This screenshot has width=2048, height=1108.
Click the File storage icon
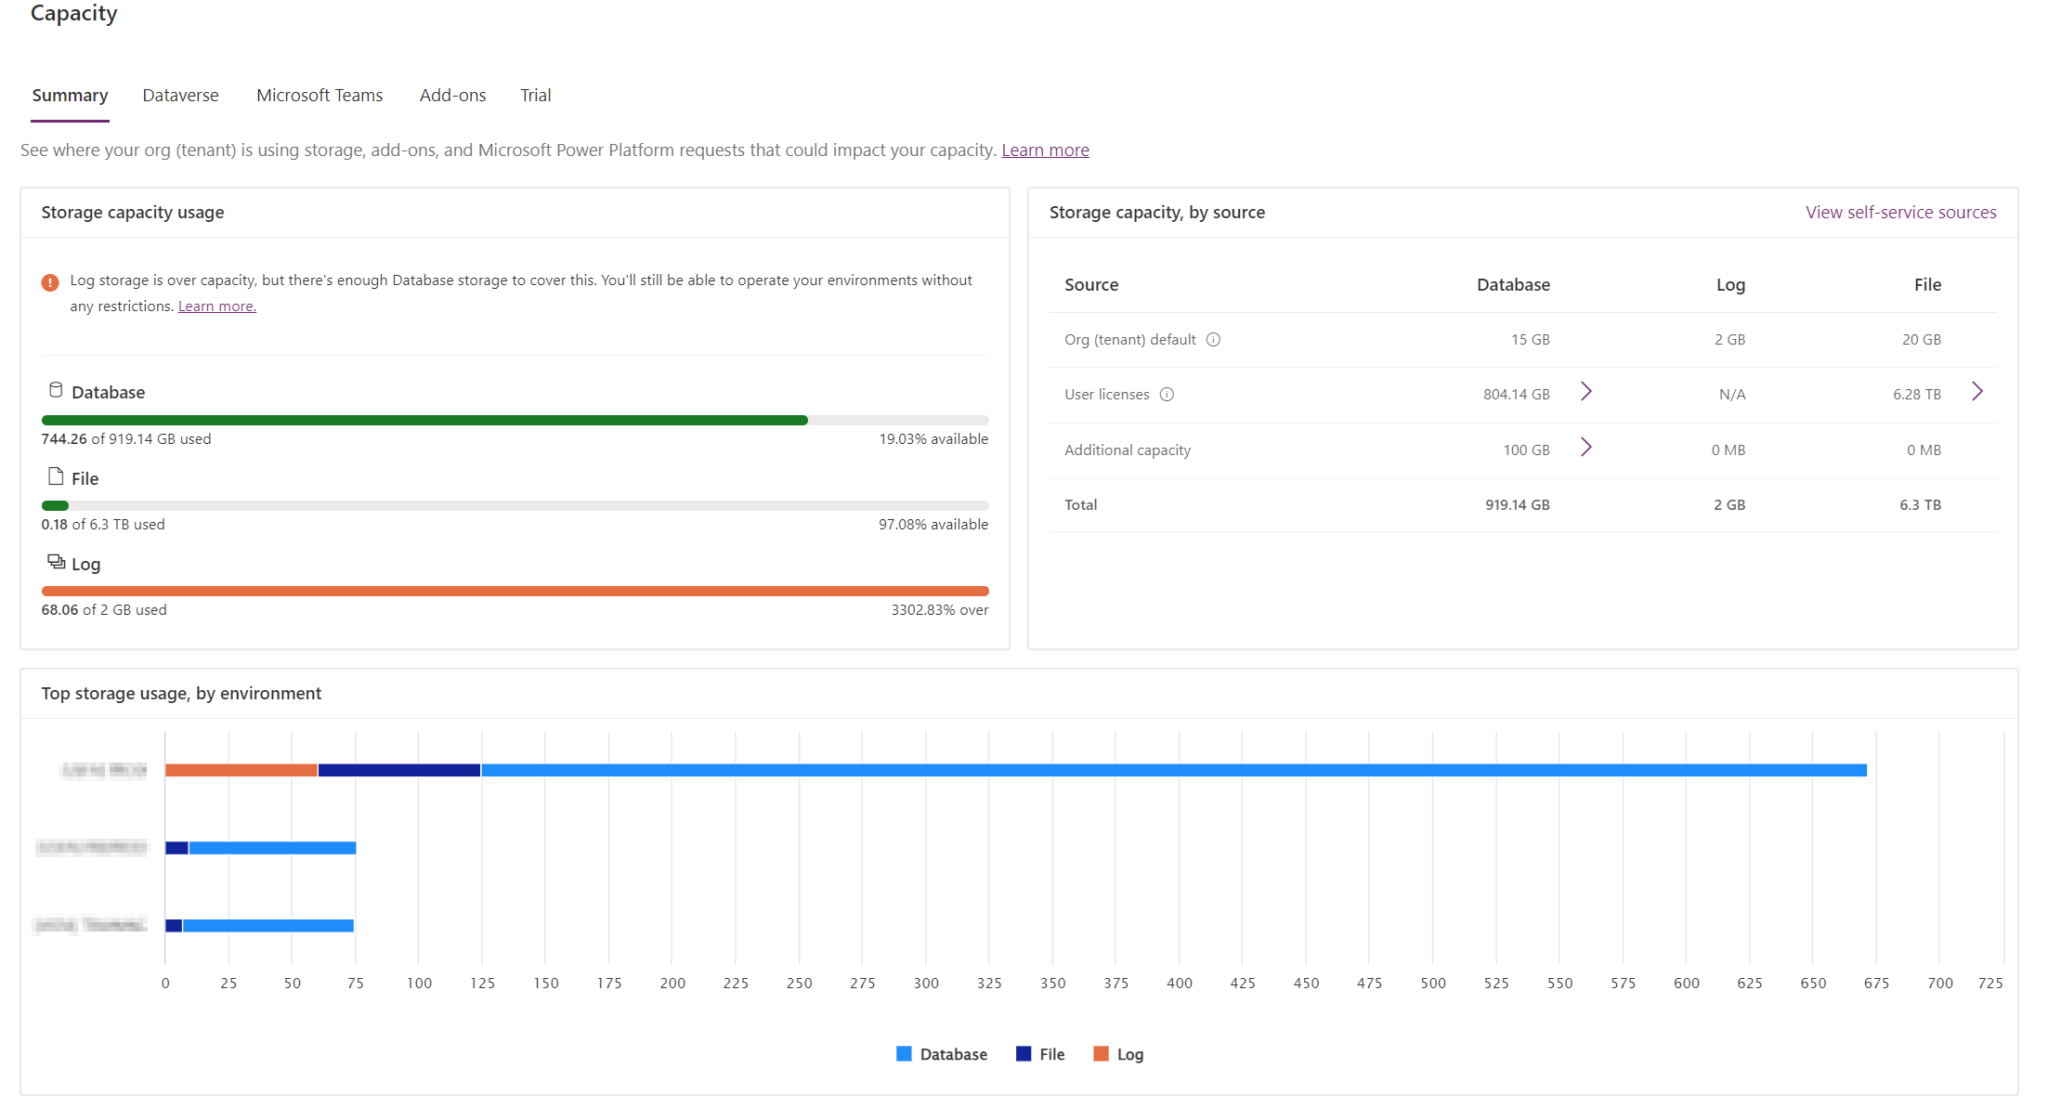point(55,477)
